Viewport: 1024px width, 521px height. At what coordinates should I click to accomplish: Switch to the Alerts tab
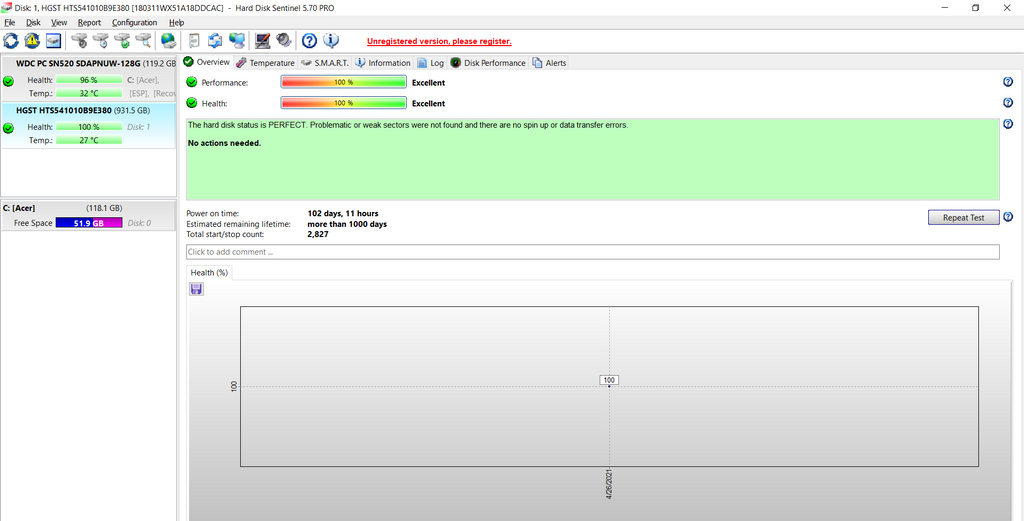click(549, 63)
